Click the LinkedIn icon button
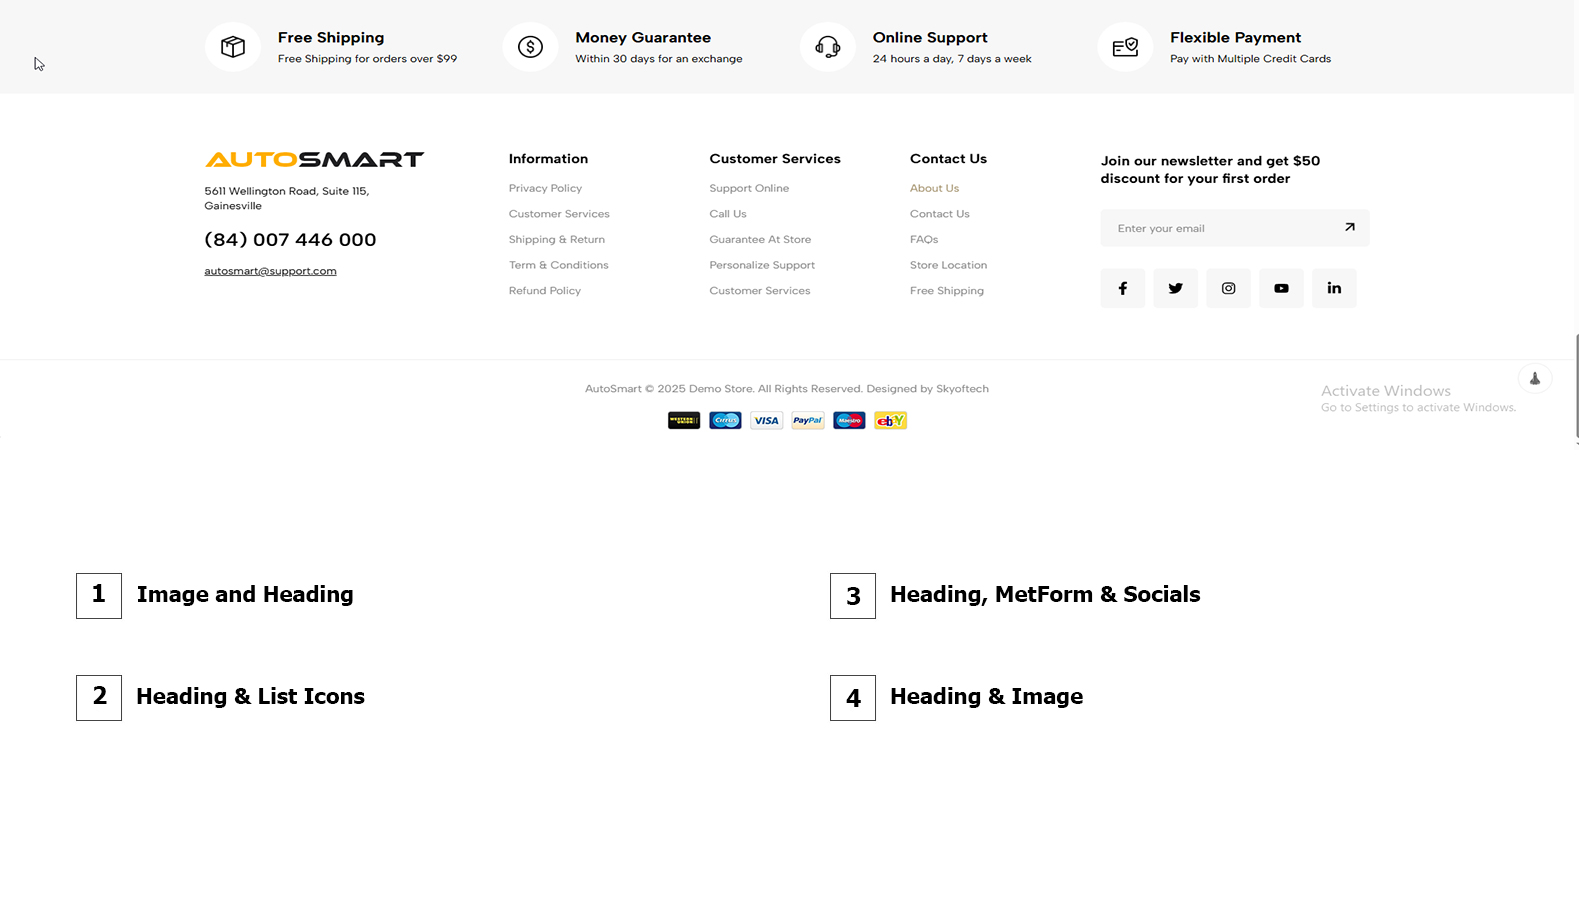Image resolution: width=1579 pixels, height=900 pixels. (1334, 288)
